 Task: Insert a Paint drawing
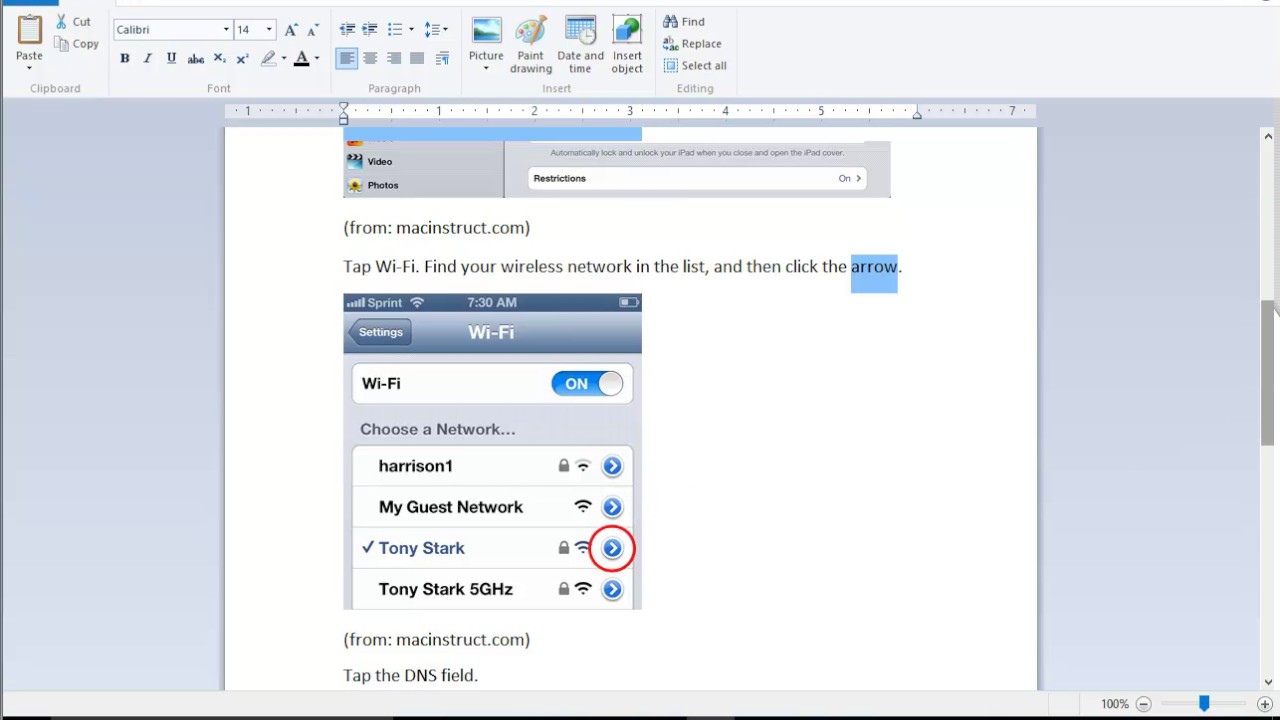point(531,45)
